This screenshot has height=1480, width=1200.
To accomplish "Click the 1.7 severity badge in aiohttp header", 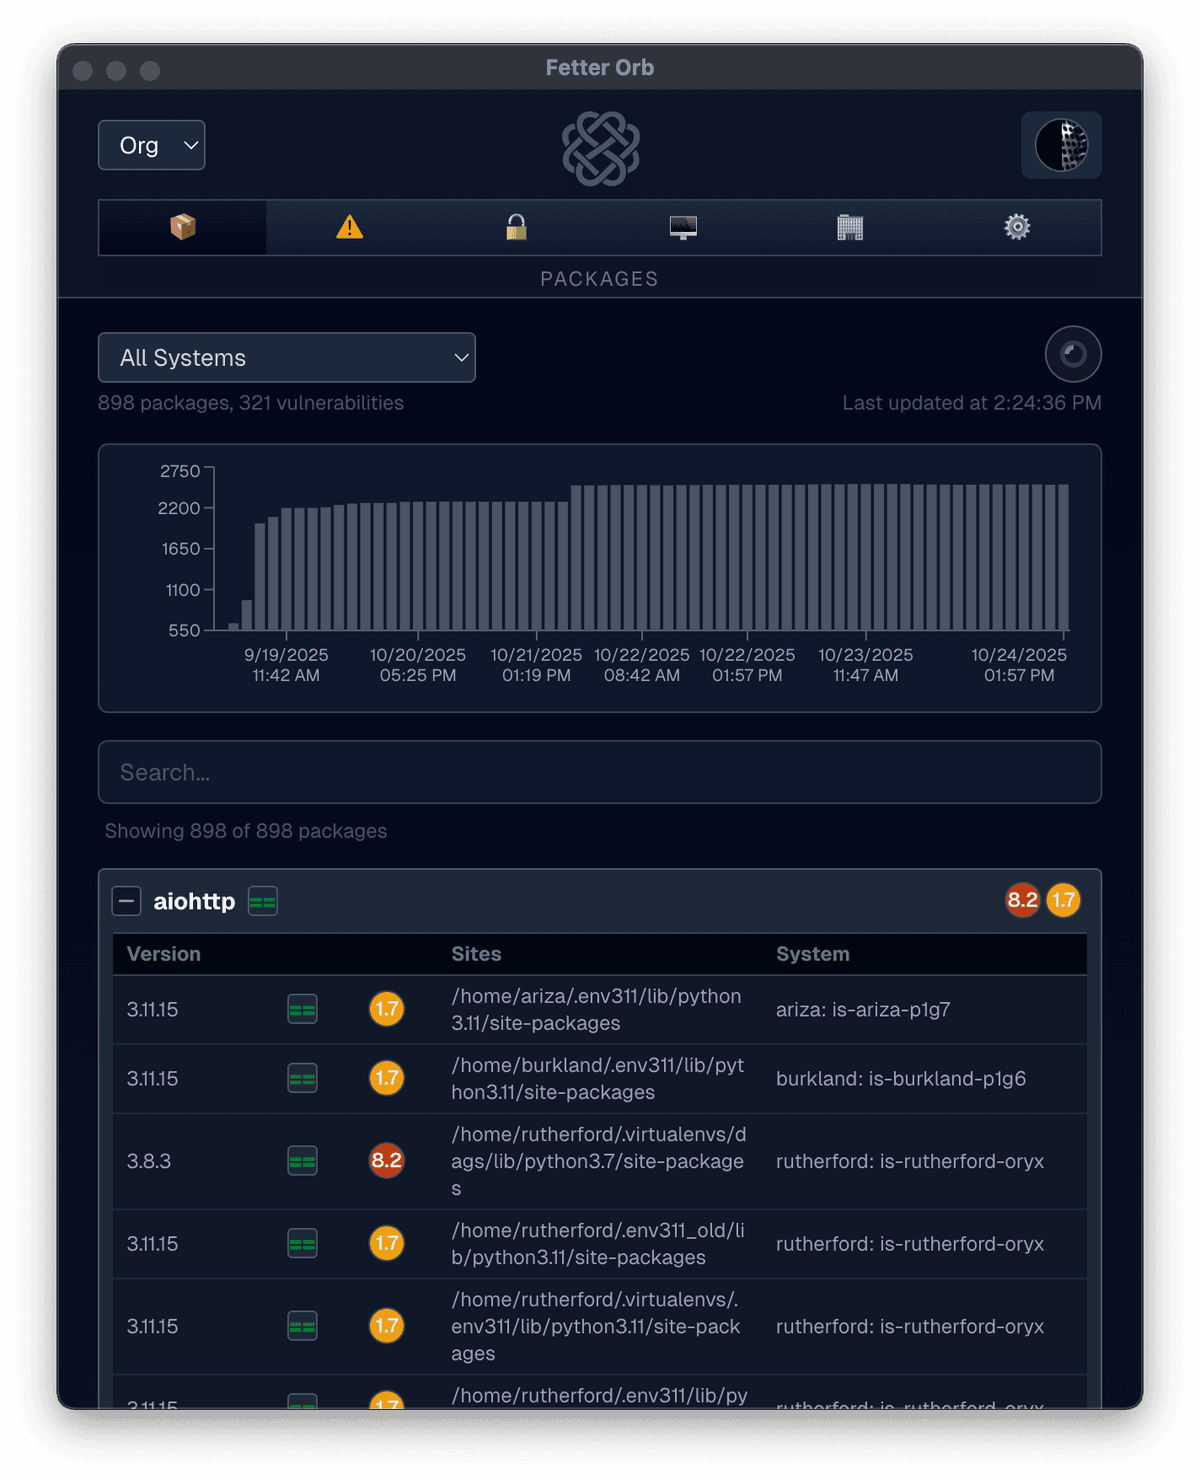I will click(1063, 900).
